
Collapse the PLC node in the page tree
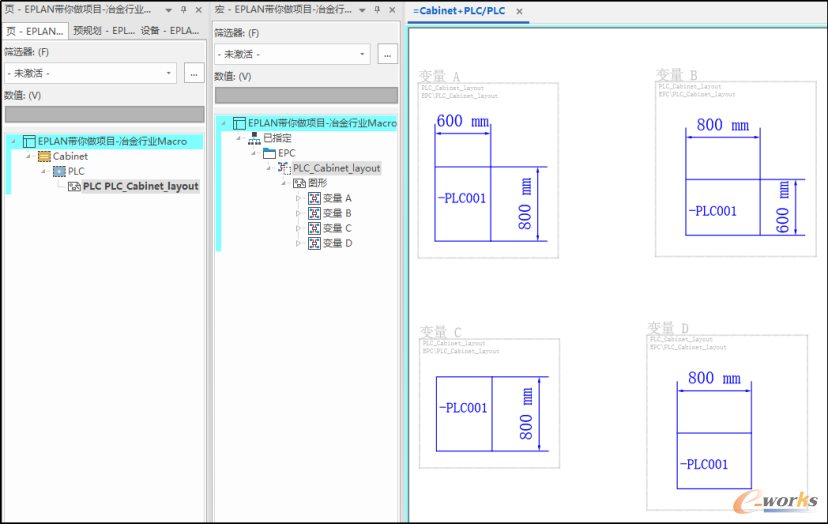coord(43,171)
